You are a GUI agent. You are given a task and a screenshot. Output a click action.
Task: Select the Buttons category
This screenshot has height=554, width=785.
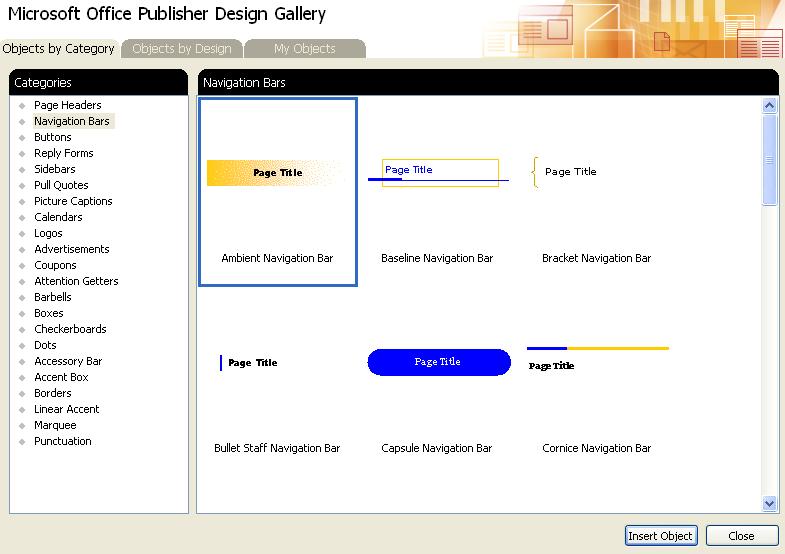click(53, 137)
